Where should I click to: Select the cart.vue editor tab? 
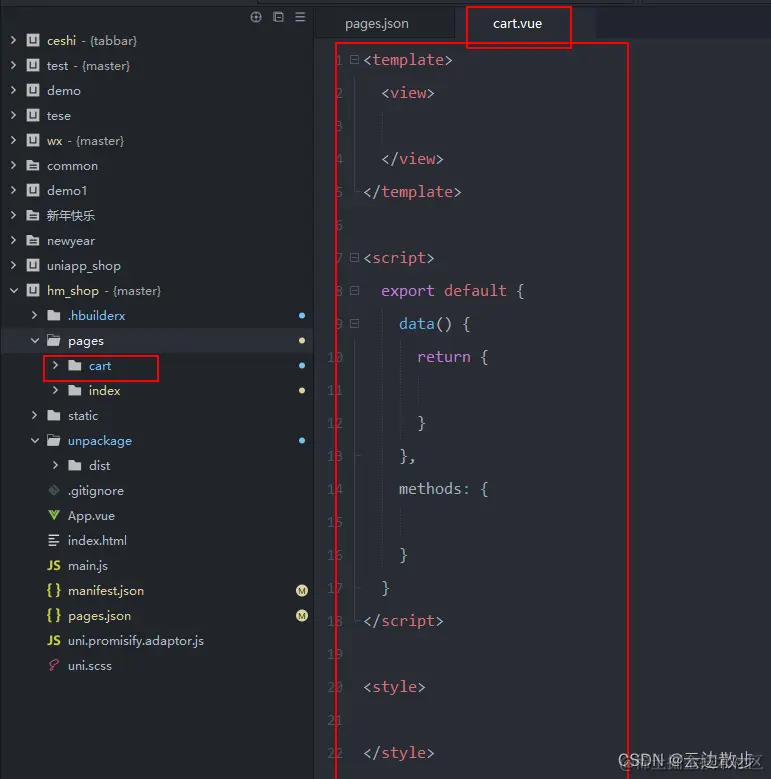[517, 24]
